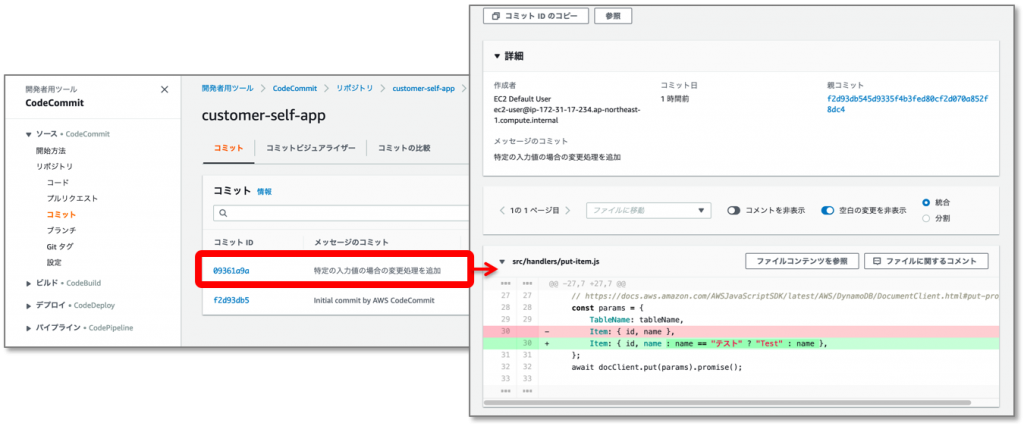
Task: Expand the パイプライン CodePipeline section
Action: pos(29,327)
